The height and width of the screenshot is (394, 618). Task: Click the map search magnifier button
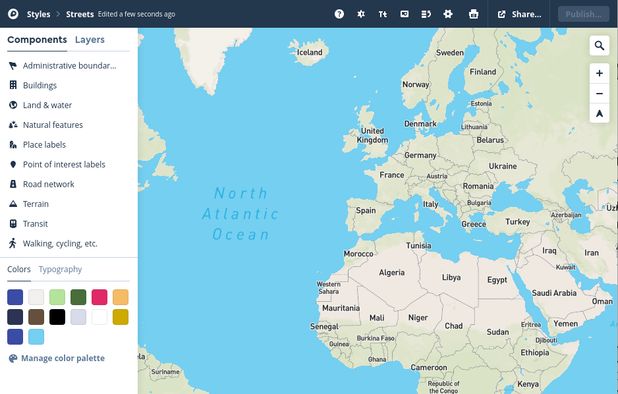point(599,46)
